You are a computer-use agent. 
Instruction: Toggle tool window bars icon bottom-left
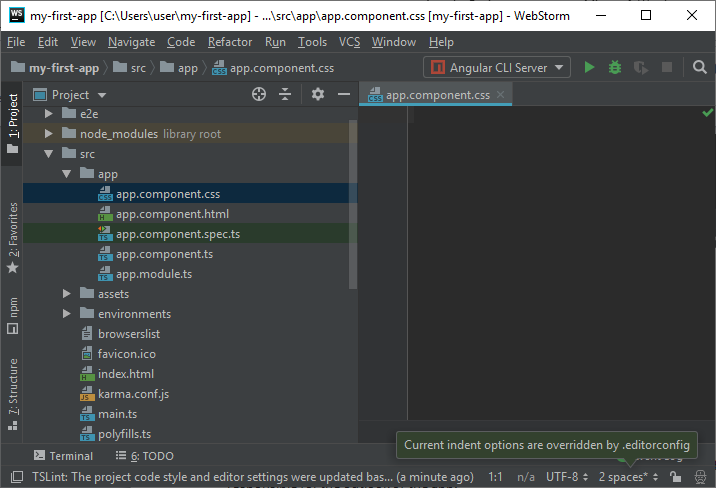[x=17, y=477]
